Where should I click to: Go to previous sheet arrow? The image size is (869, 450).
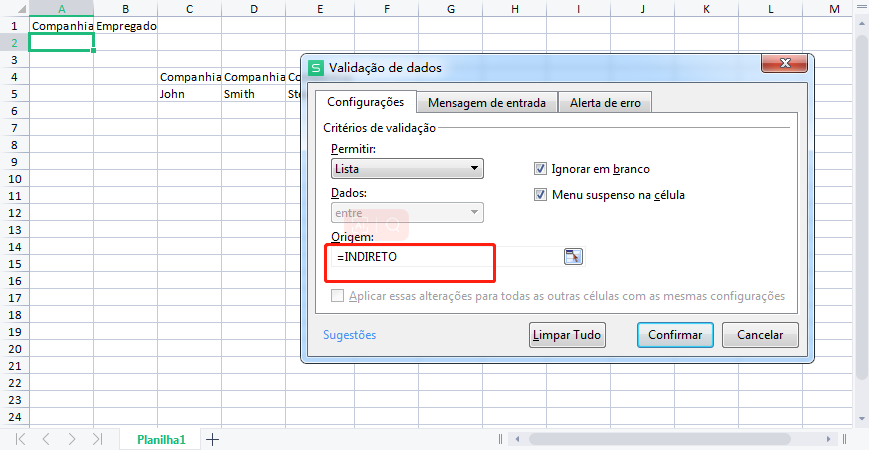pos(46,439)
